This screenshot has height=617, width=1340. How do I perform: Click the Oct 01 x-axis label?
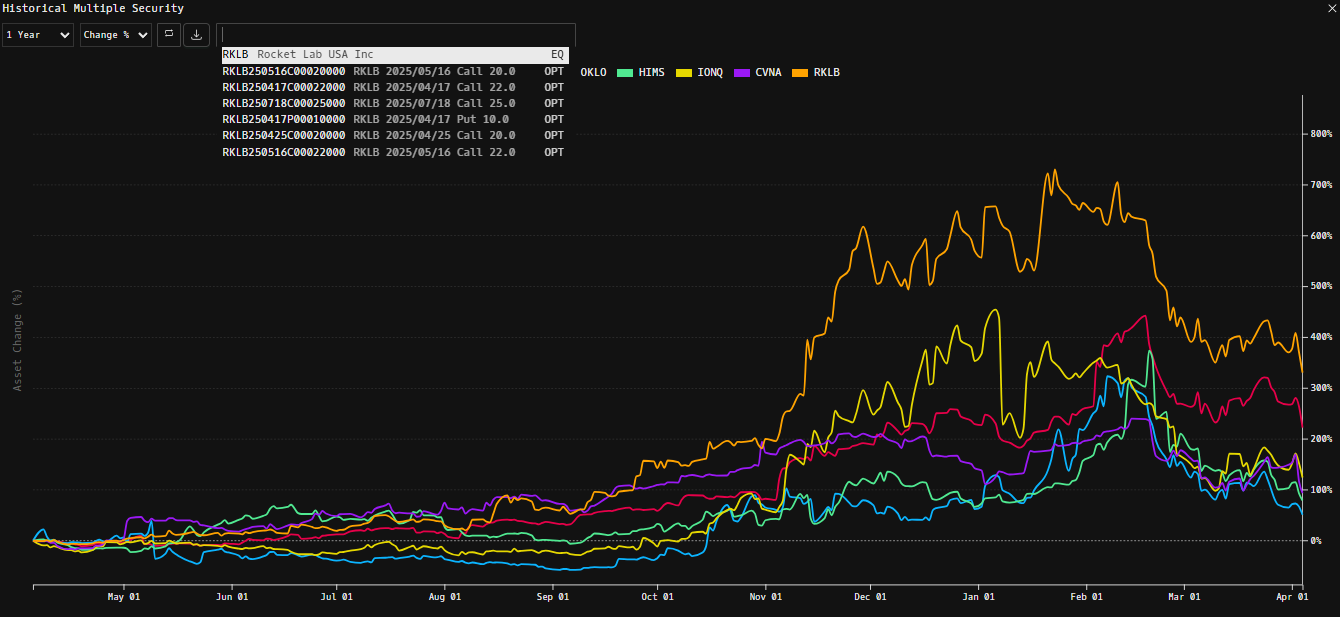[x=657, y=597]
